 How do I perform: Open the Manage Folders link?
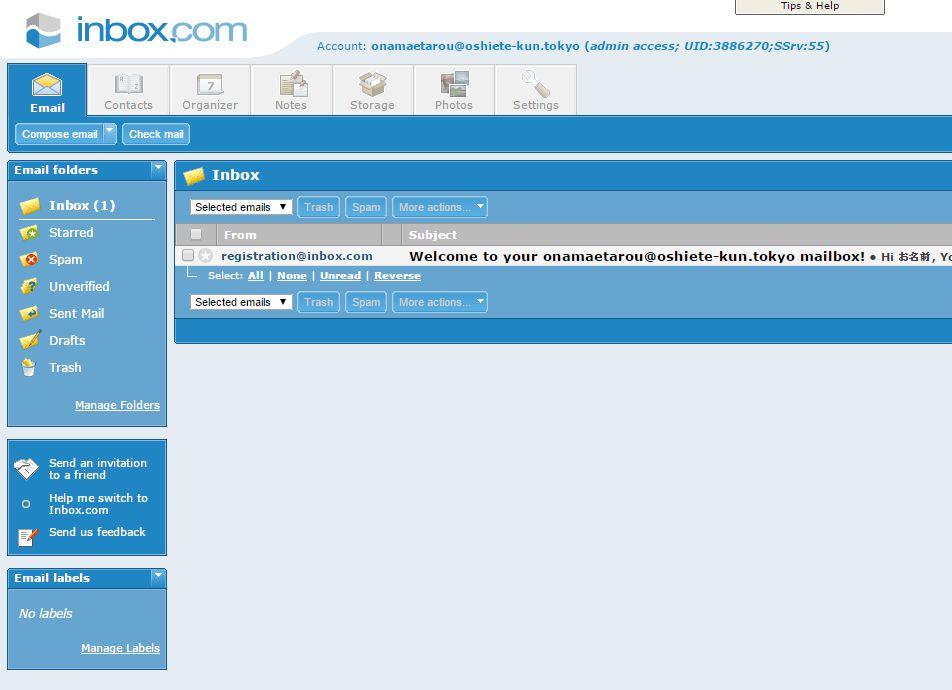(x=117, y=405)
